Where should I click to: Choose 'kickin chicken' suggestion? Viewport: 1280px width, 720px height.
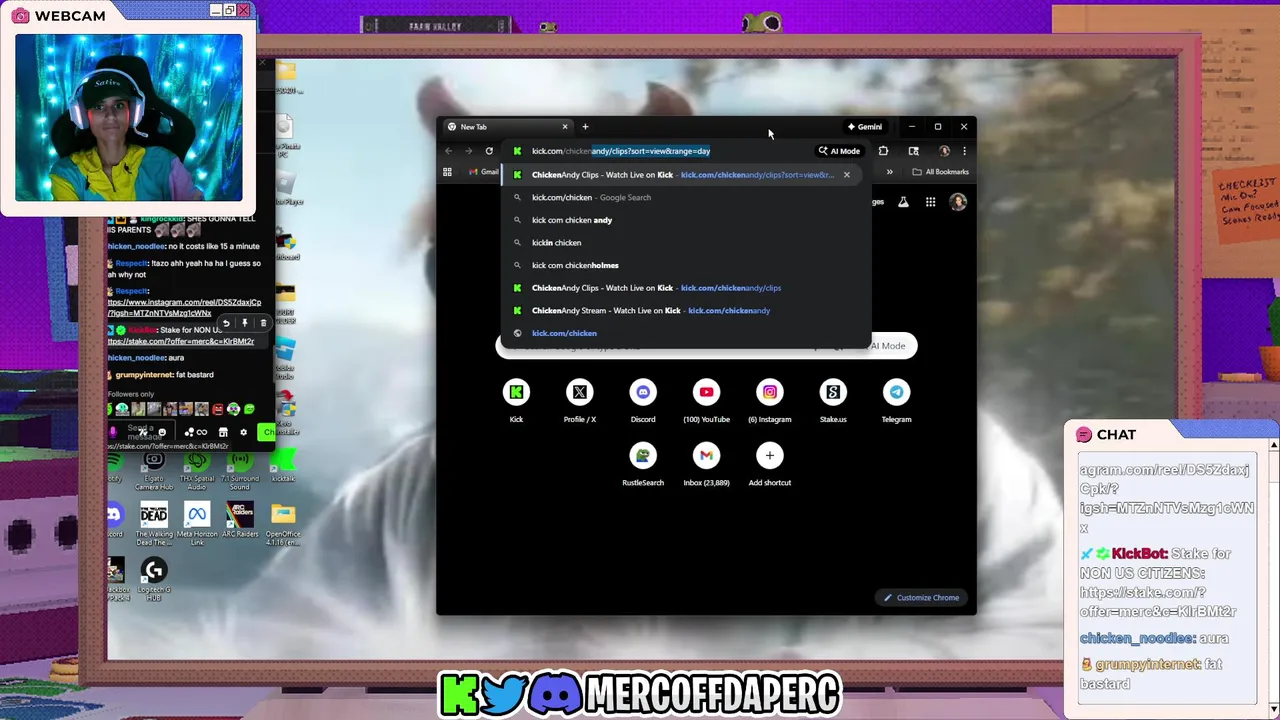click(x=686, y=242)
